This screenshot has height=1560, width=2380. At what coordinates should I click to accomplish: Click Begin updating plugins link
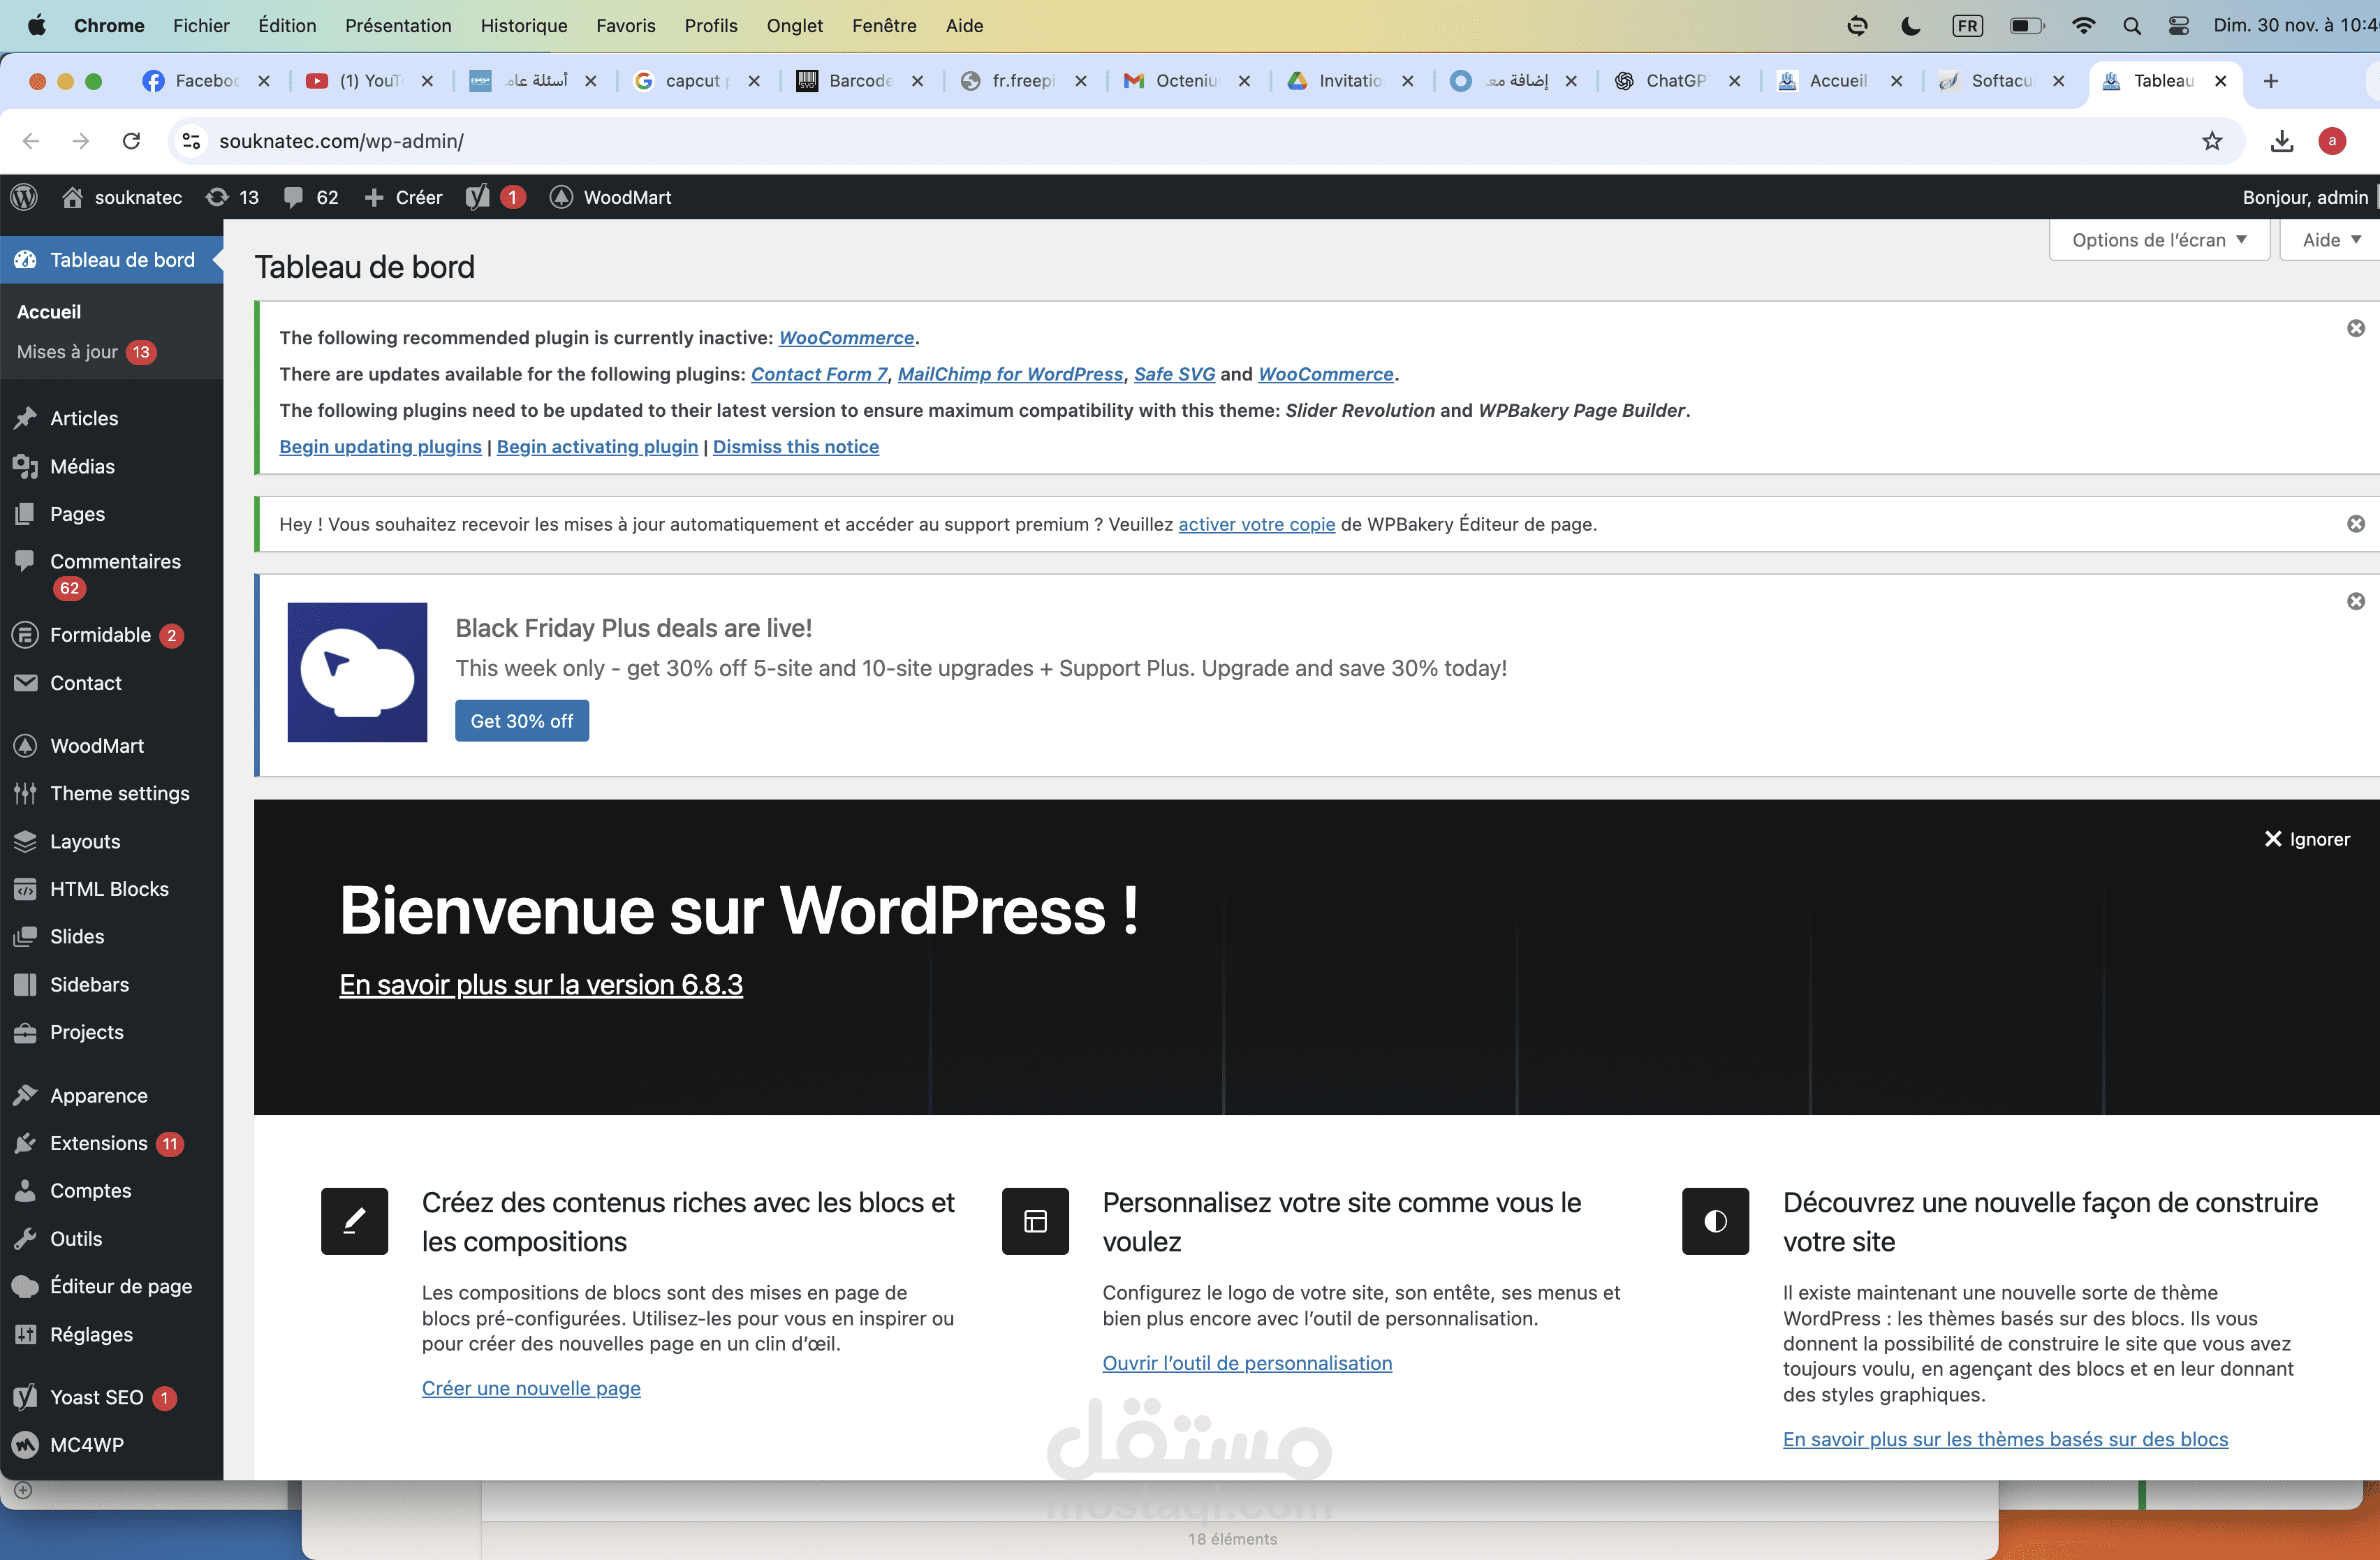pyautogui.click(x=380, y=446)
